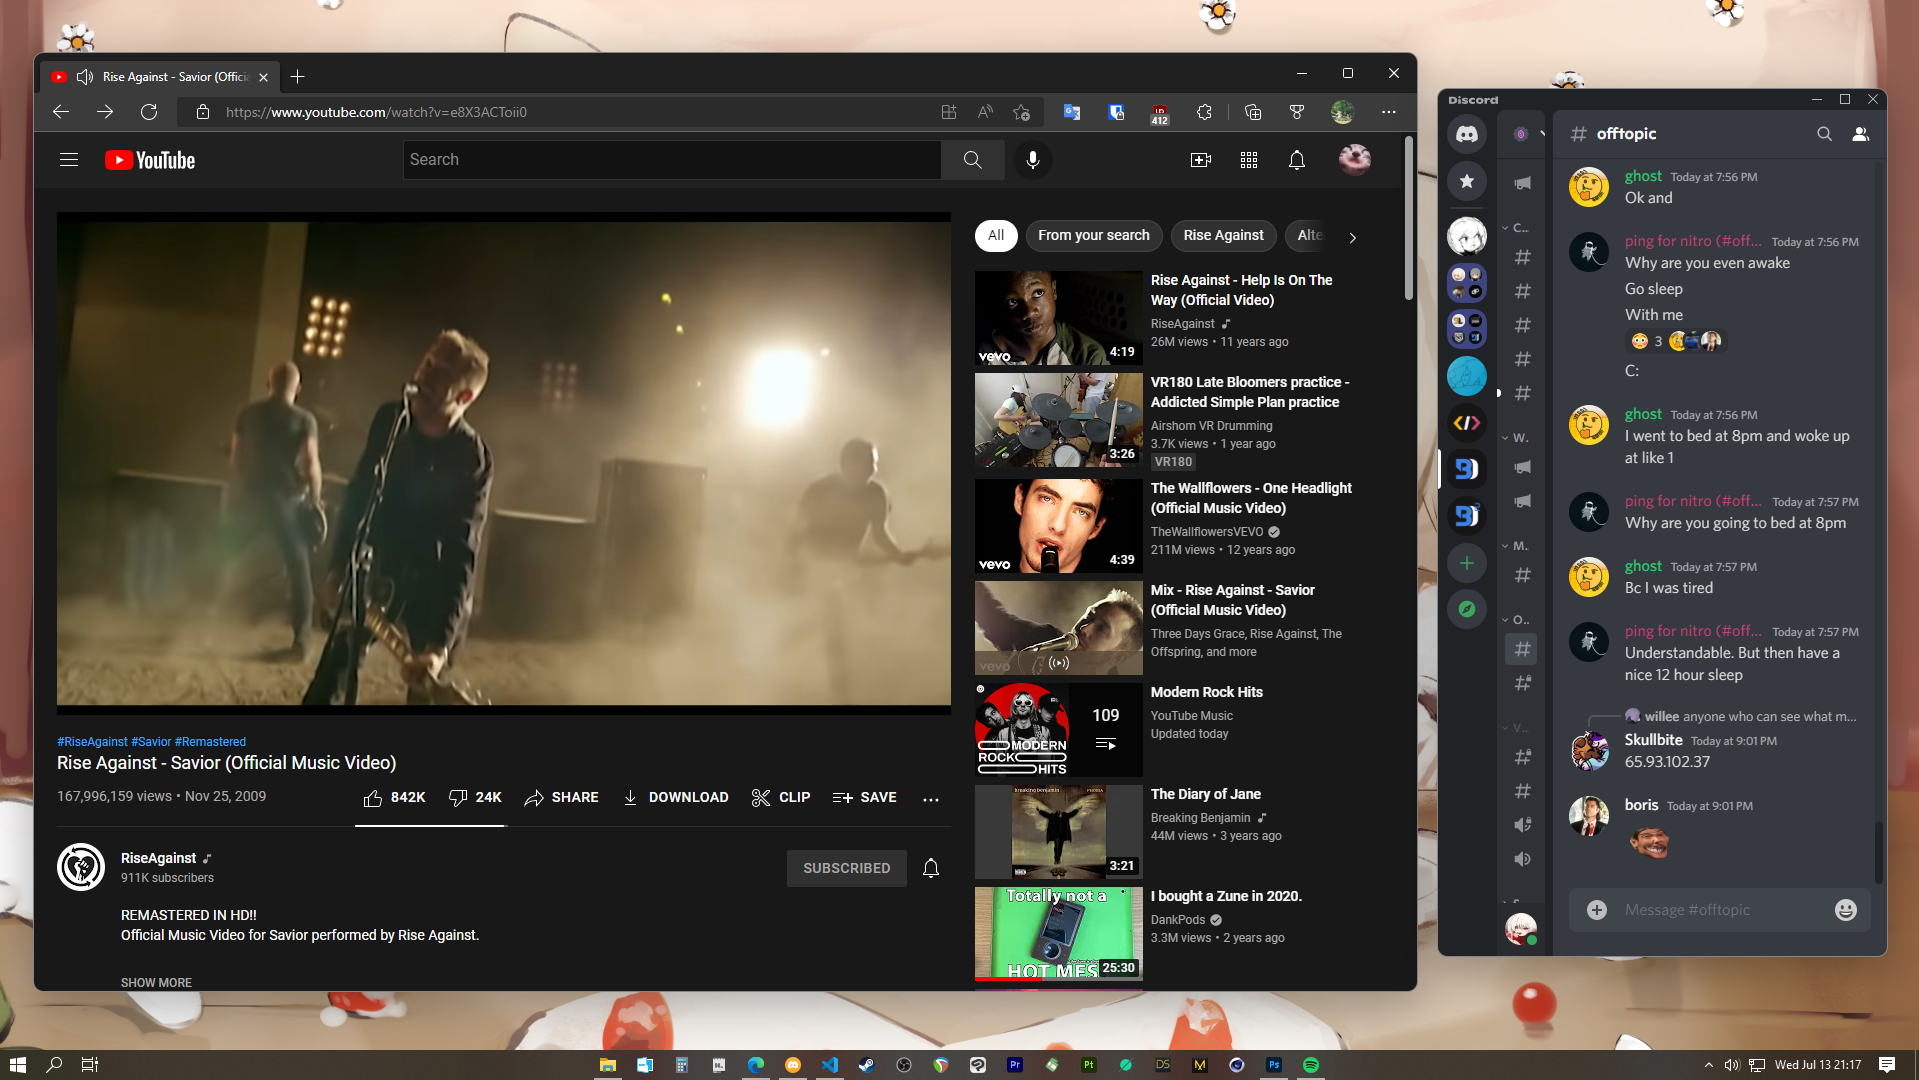Viewport: 1919px width, 1080px height.
Task: Collapse Discord channel category 'C..'
Action: (x=1516, y=228)
